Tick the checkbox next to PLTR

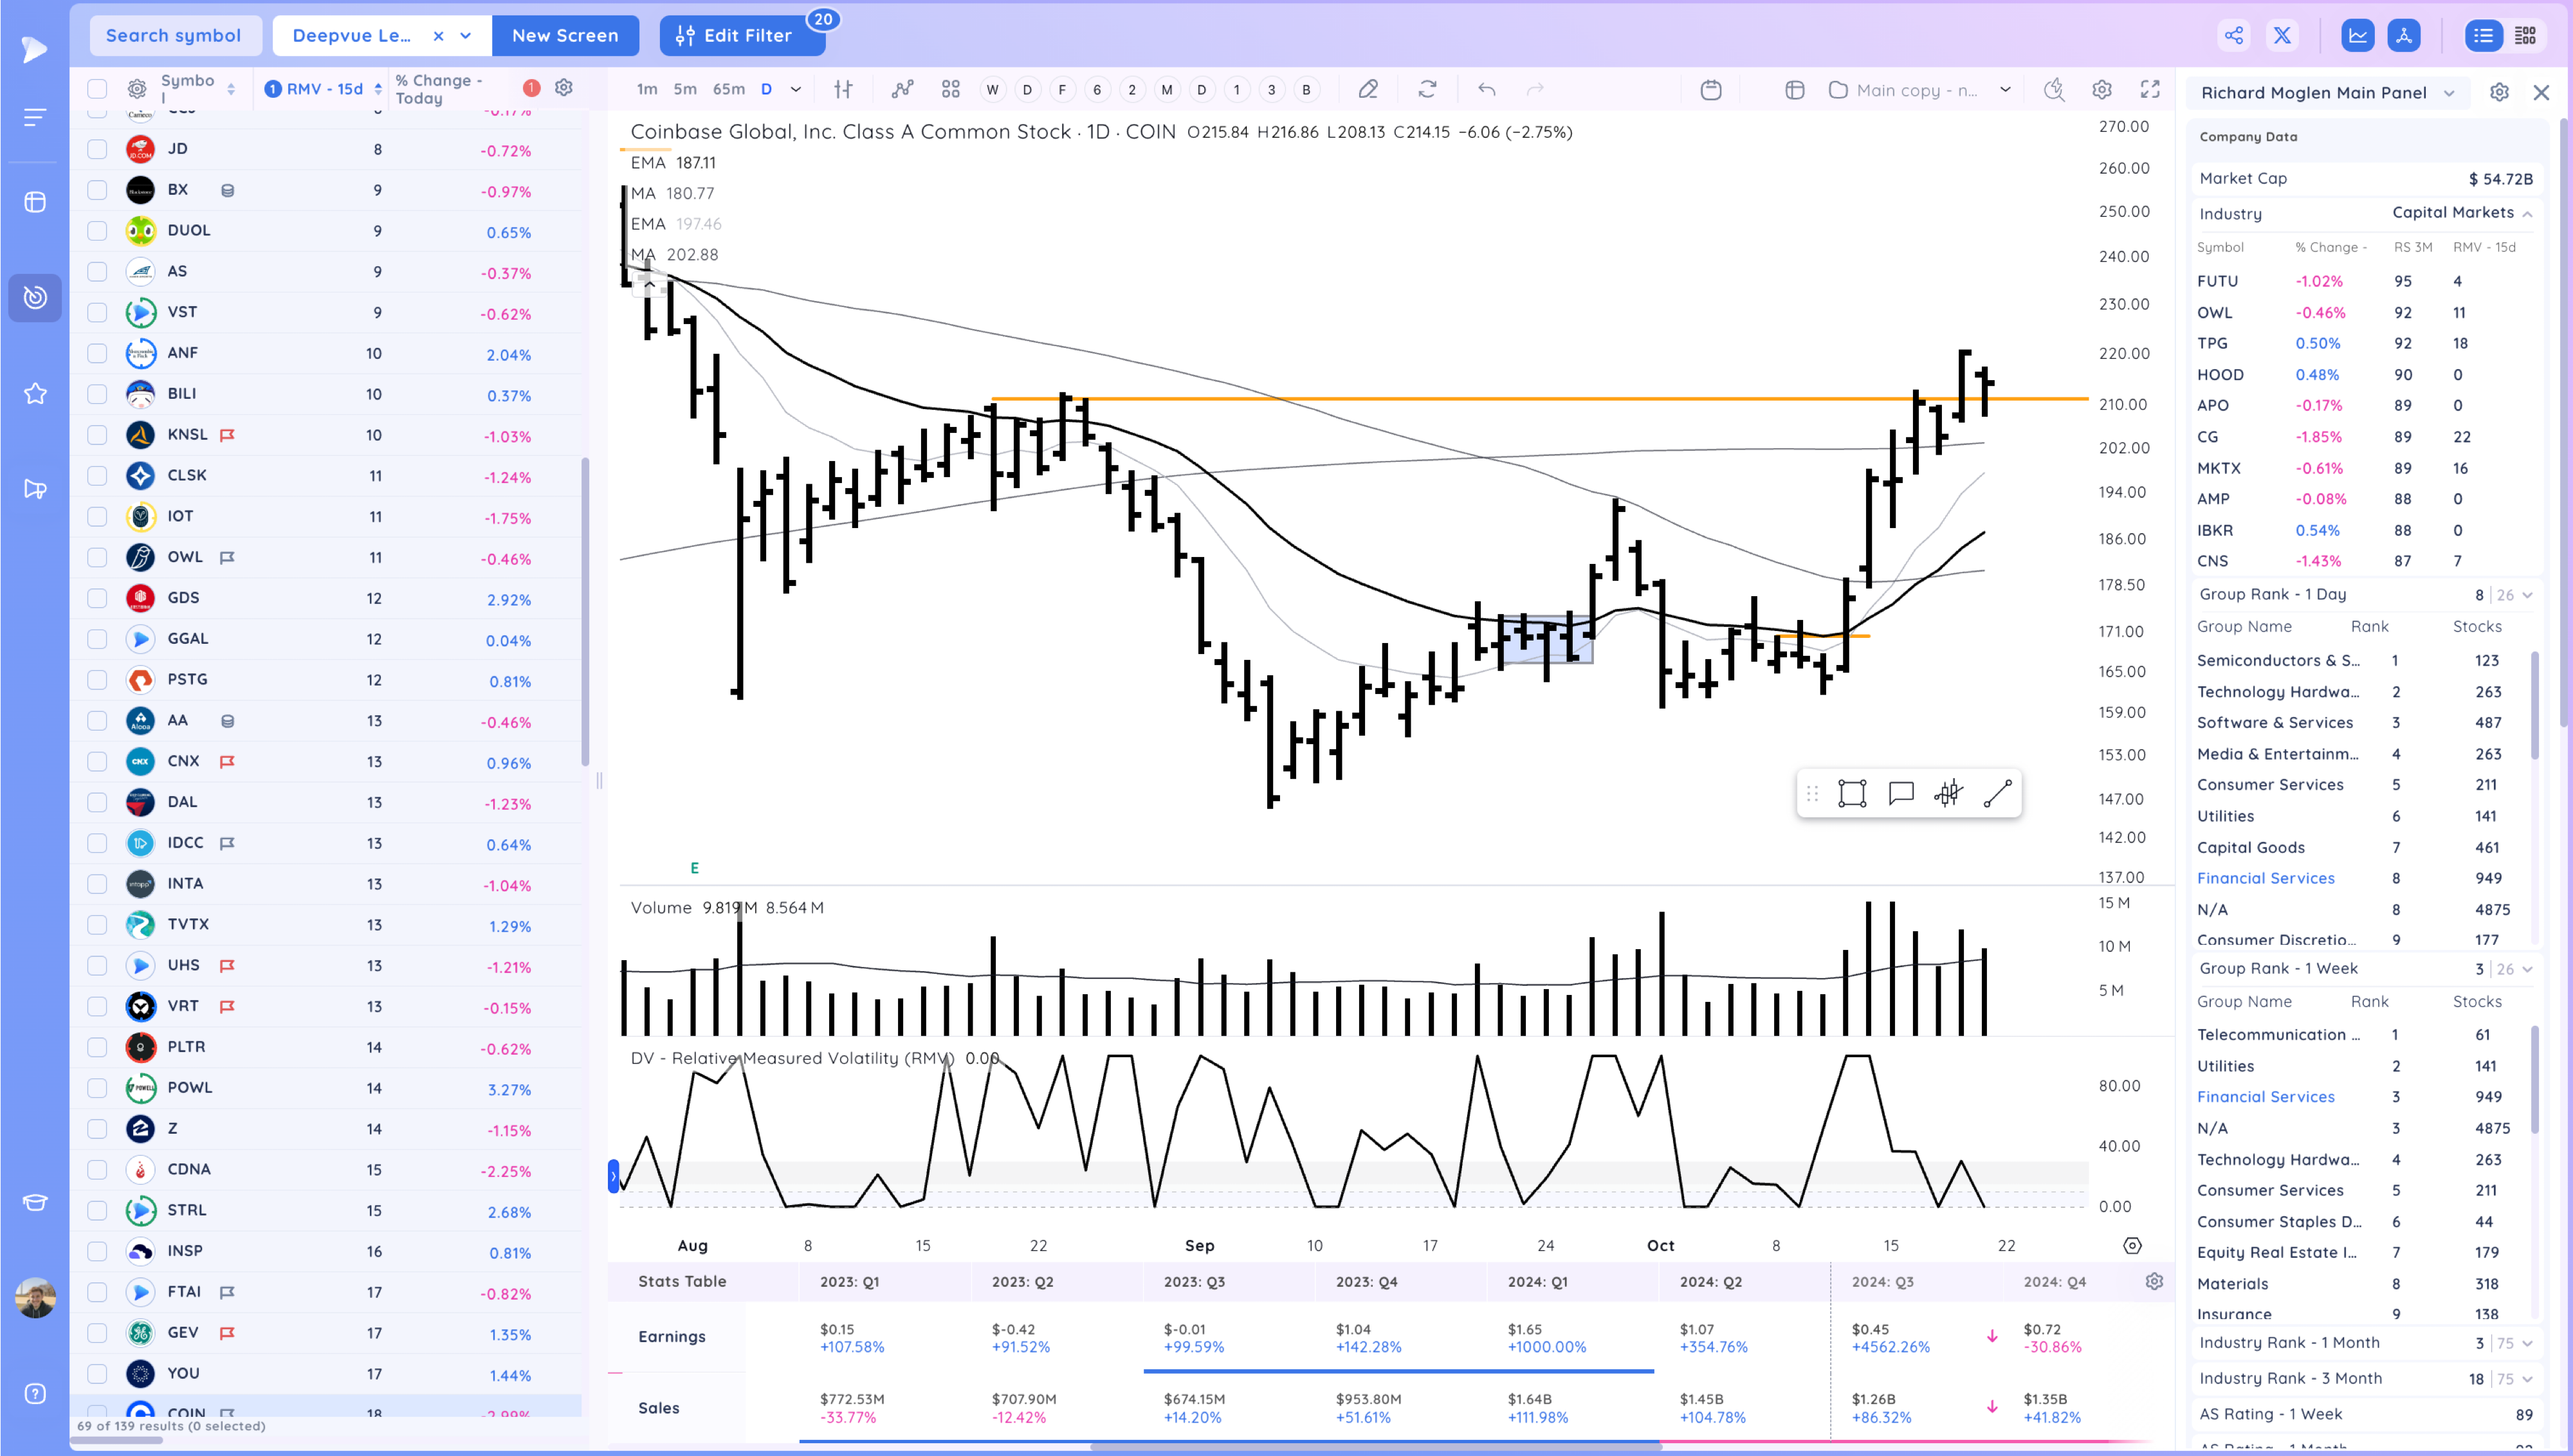point(97,1047)
